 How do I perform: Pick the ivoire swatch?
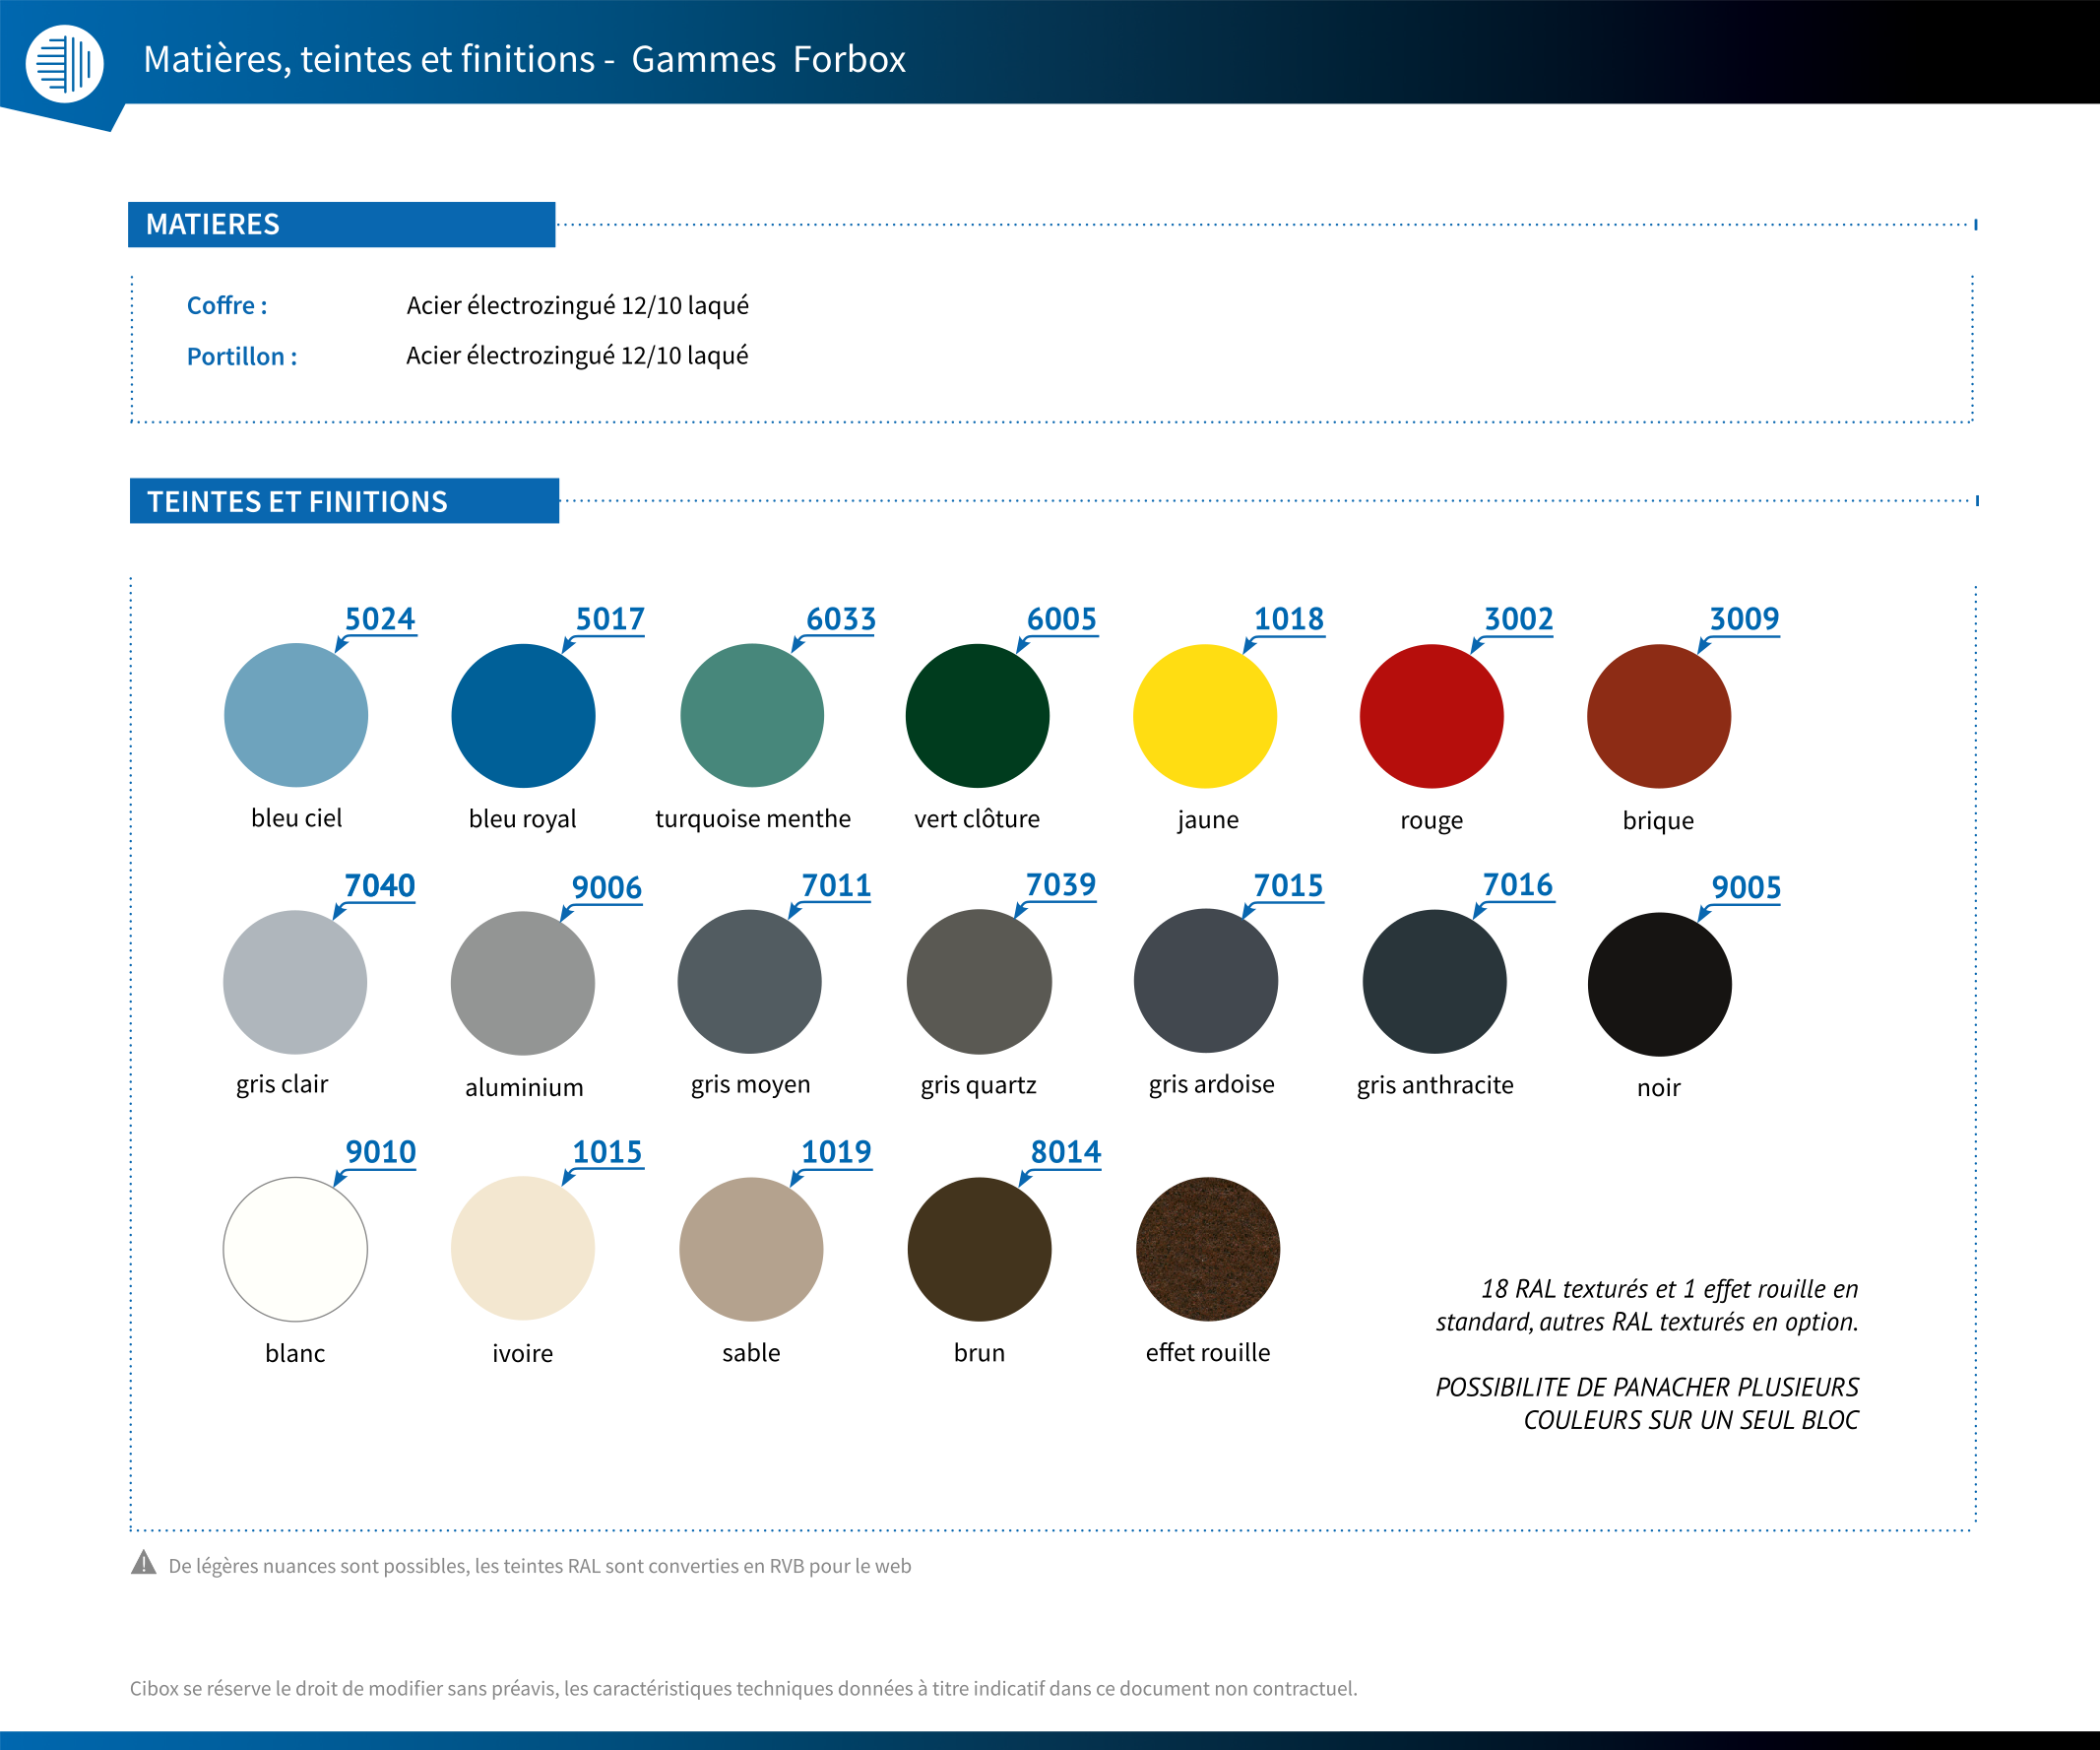[523, 1248]
